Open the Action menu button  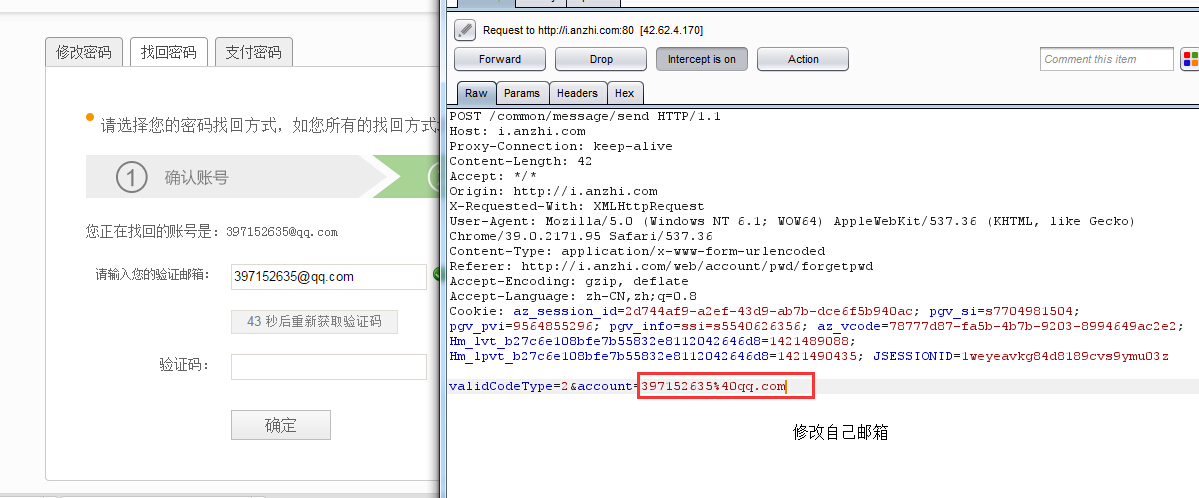(x=803, y=59)
